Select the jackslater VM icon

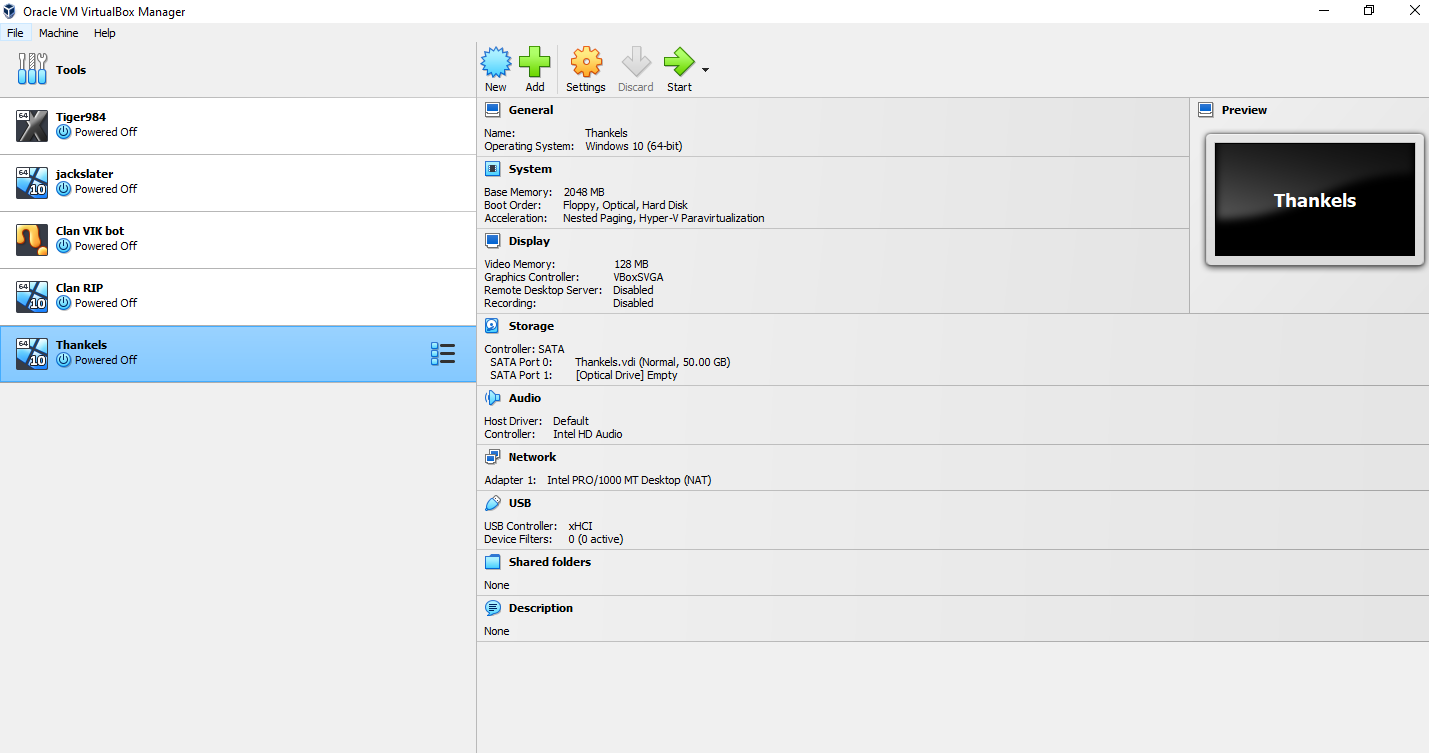[x=32, y=183]
